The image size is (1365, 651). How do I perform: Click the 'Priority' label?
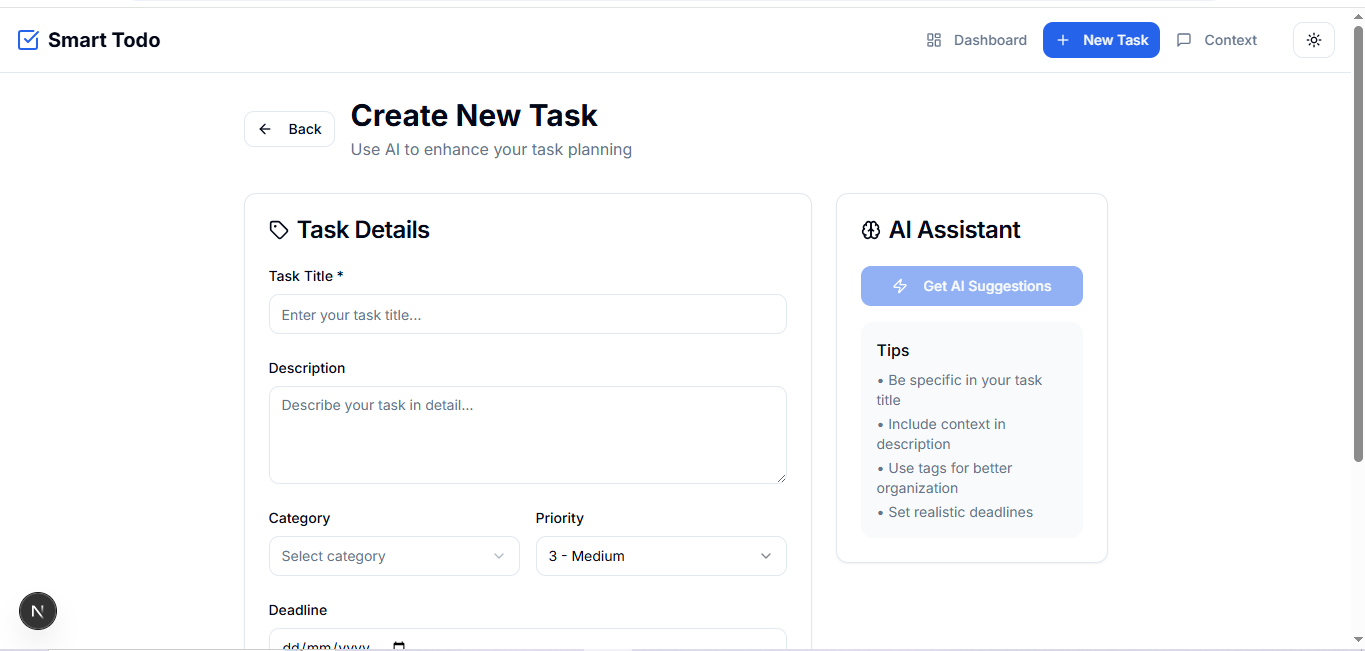point(560,518)
